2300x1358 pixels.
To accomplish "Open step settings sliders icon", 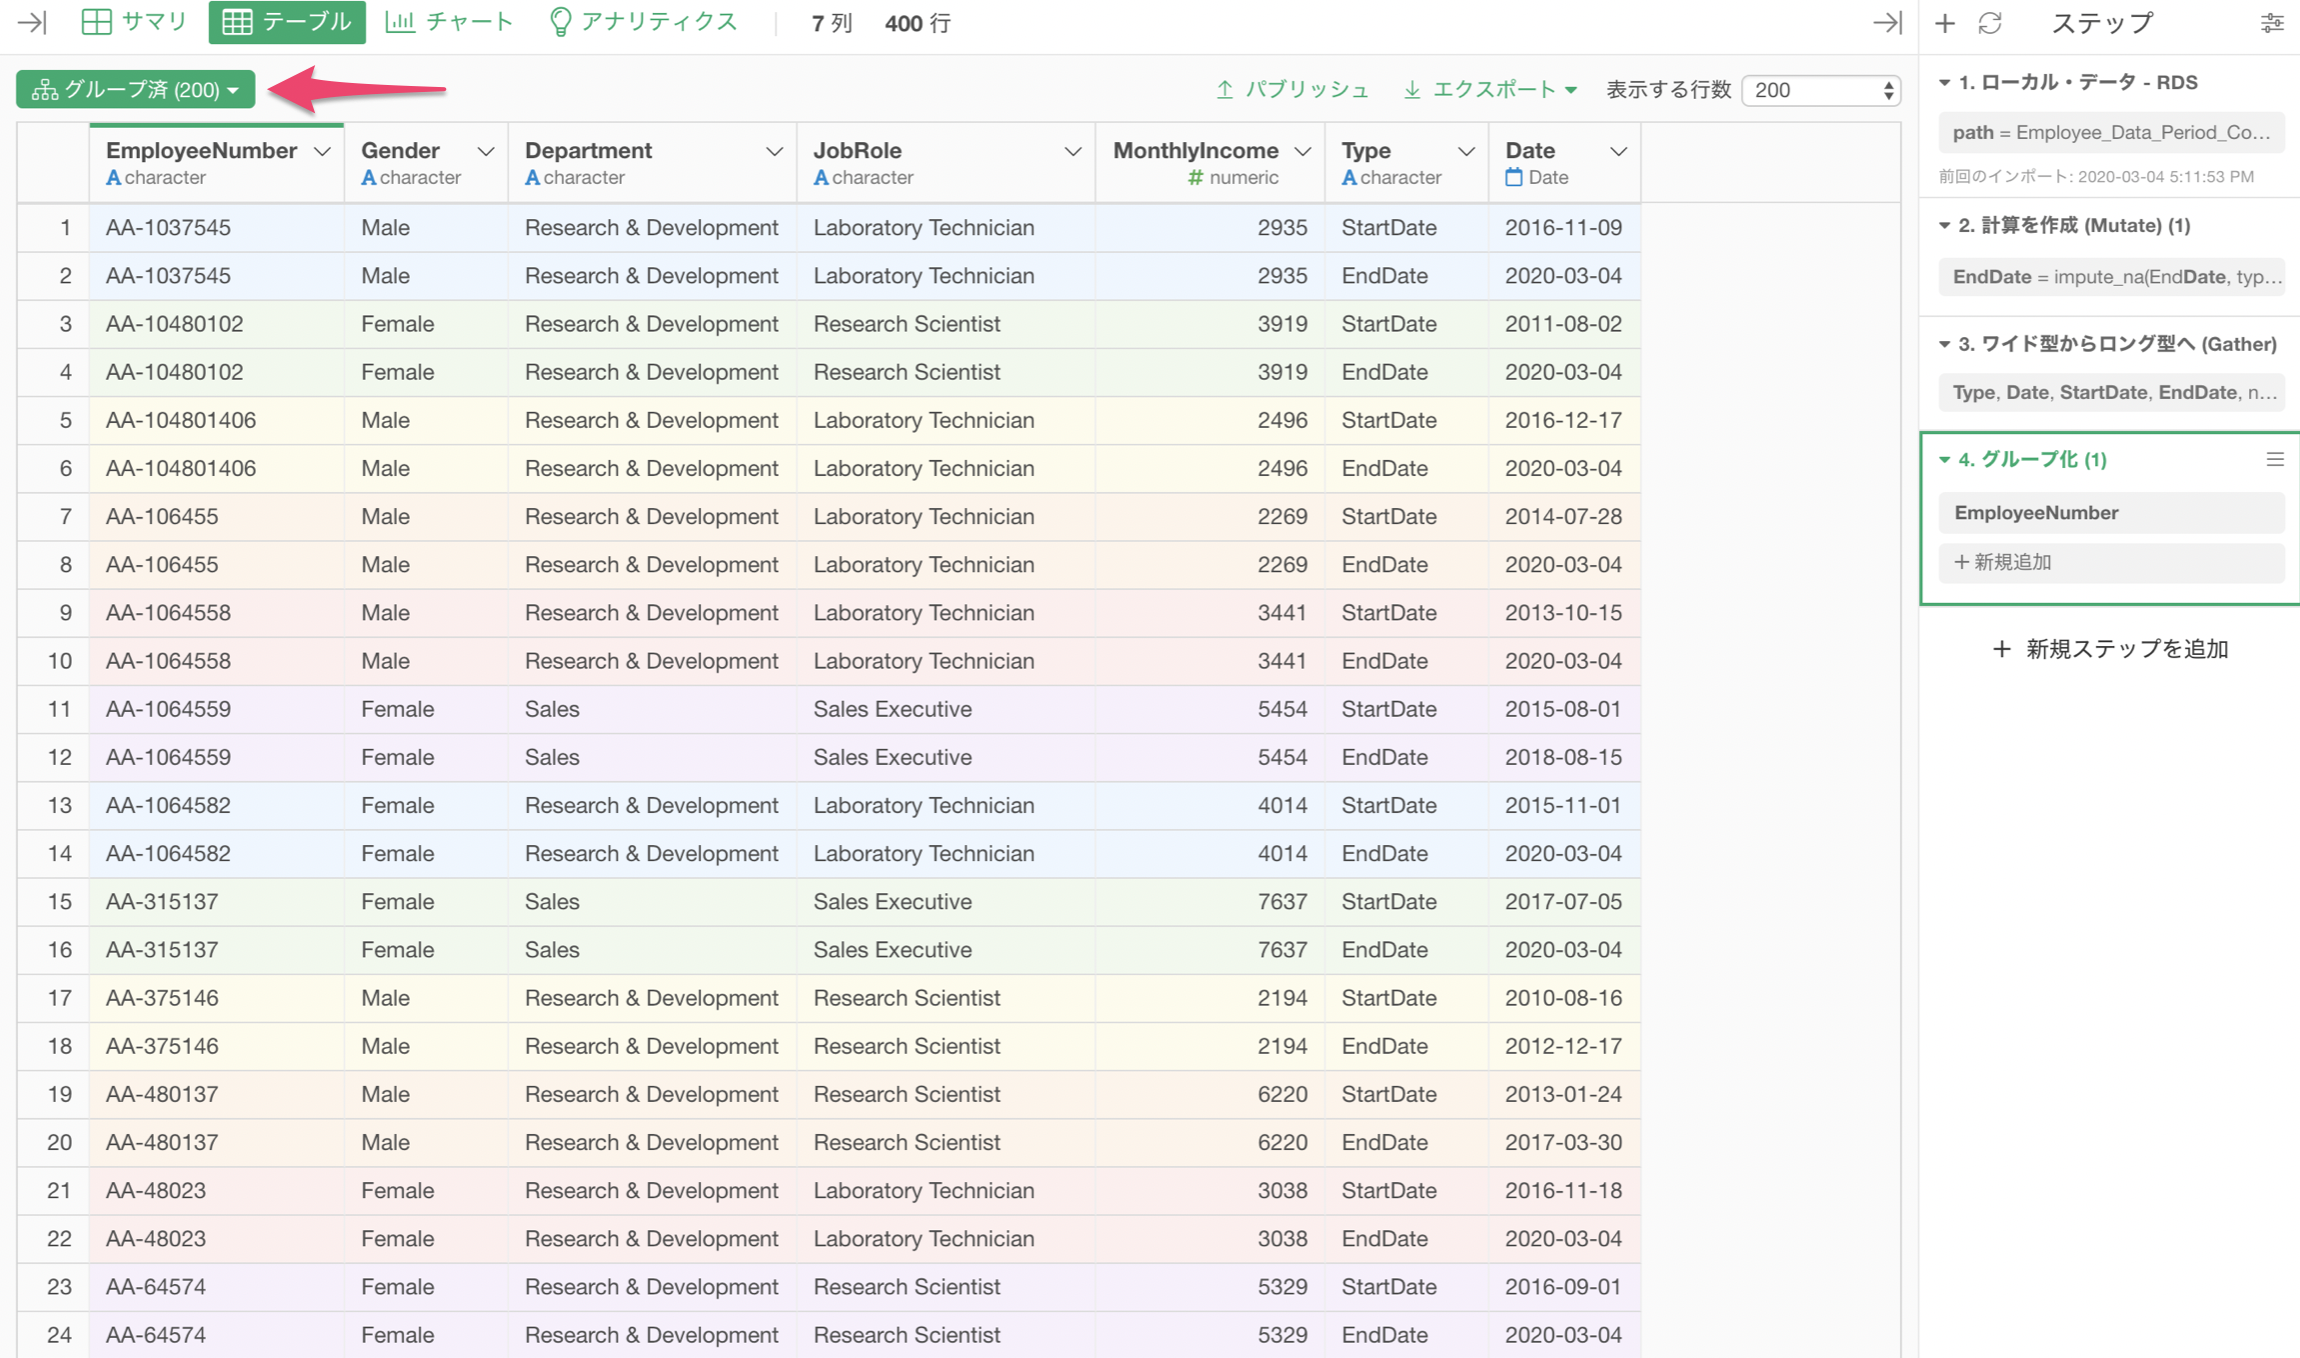I will (x=2272, y=23).
